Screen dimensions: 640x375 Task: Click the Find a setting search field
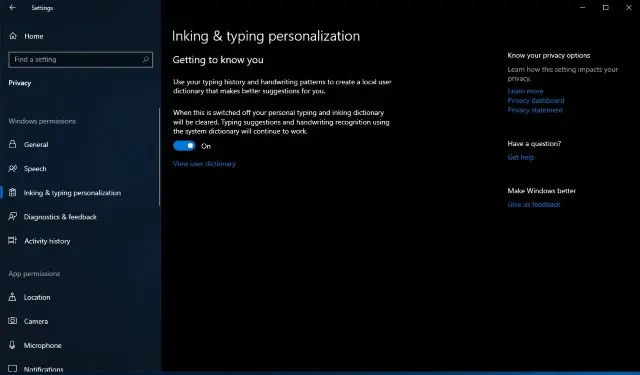pyautogui.click(x=80, y=60)
